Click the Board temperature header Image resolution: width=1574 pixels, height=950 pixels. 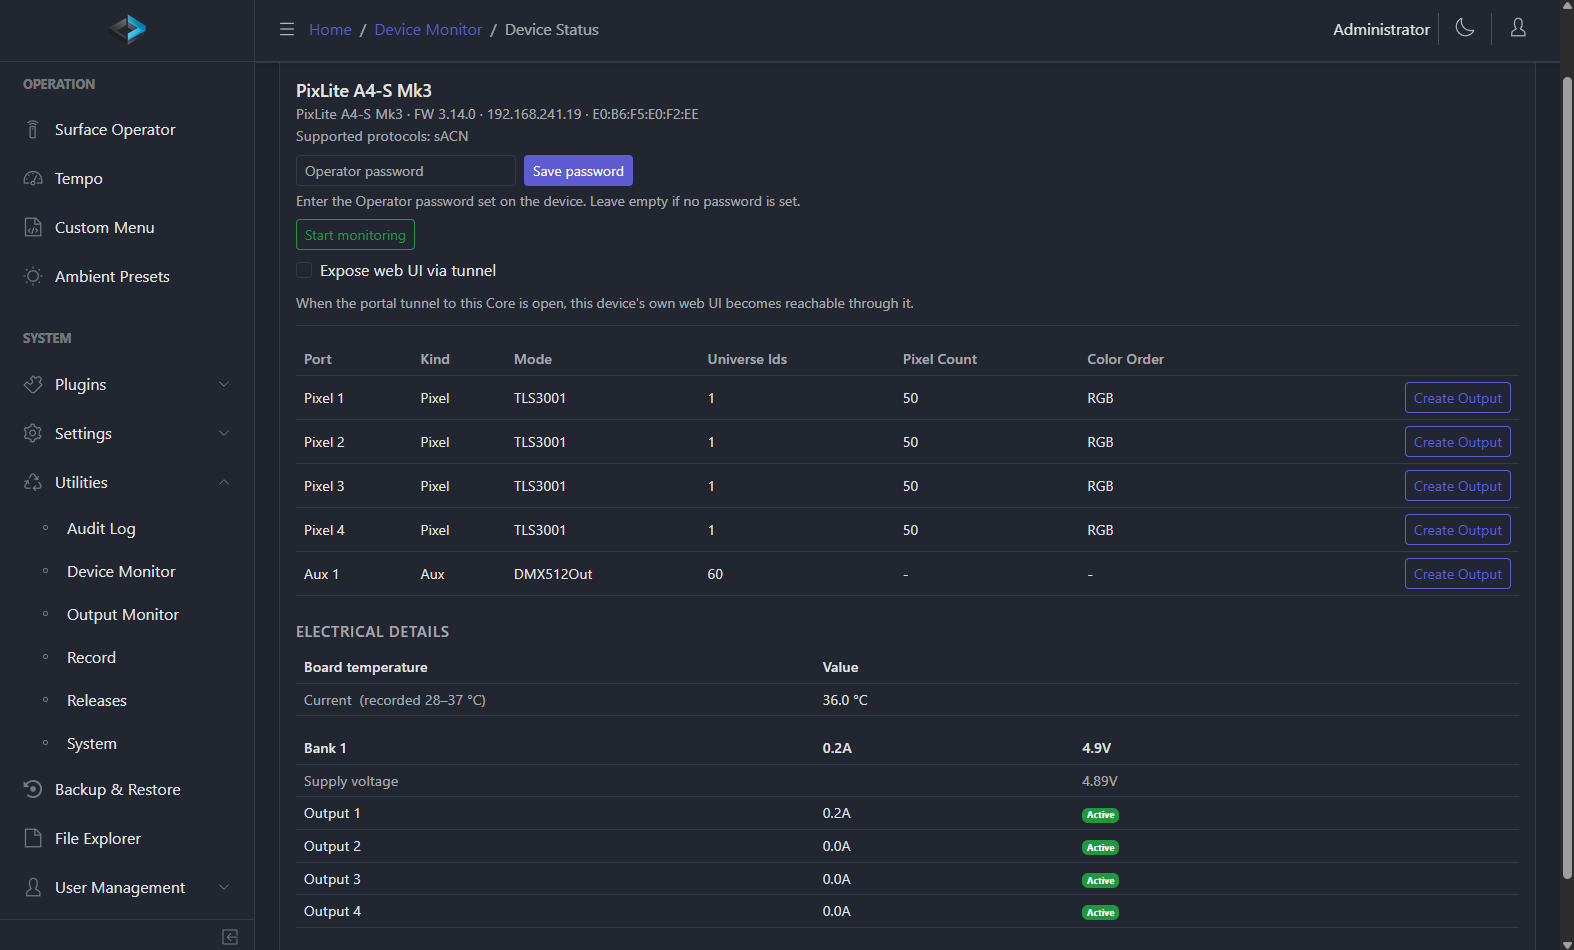[x=366, y=667]
